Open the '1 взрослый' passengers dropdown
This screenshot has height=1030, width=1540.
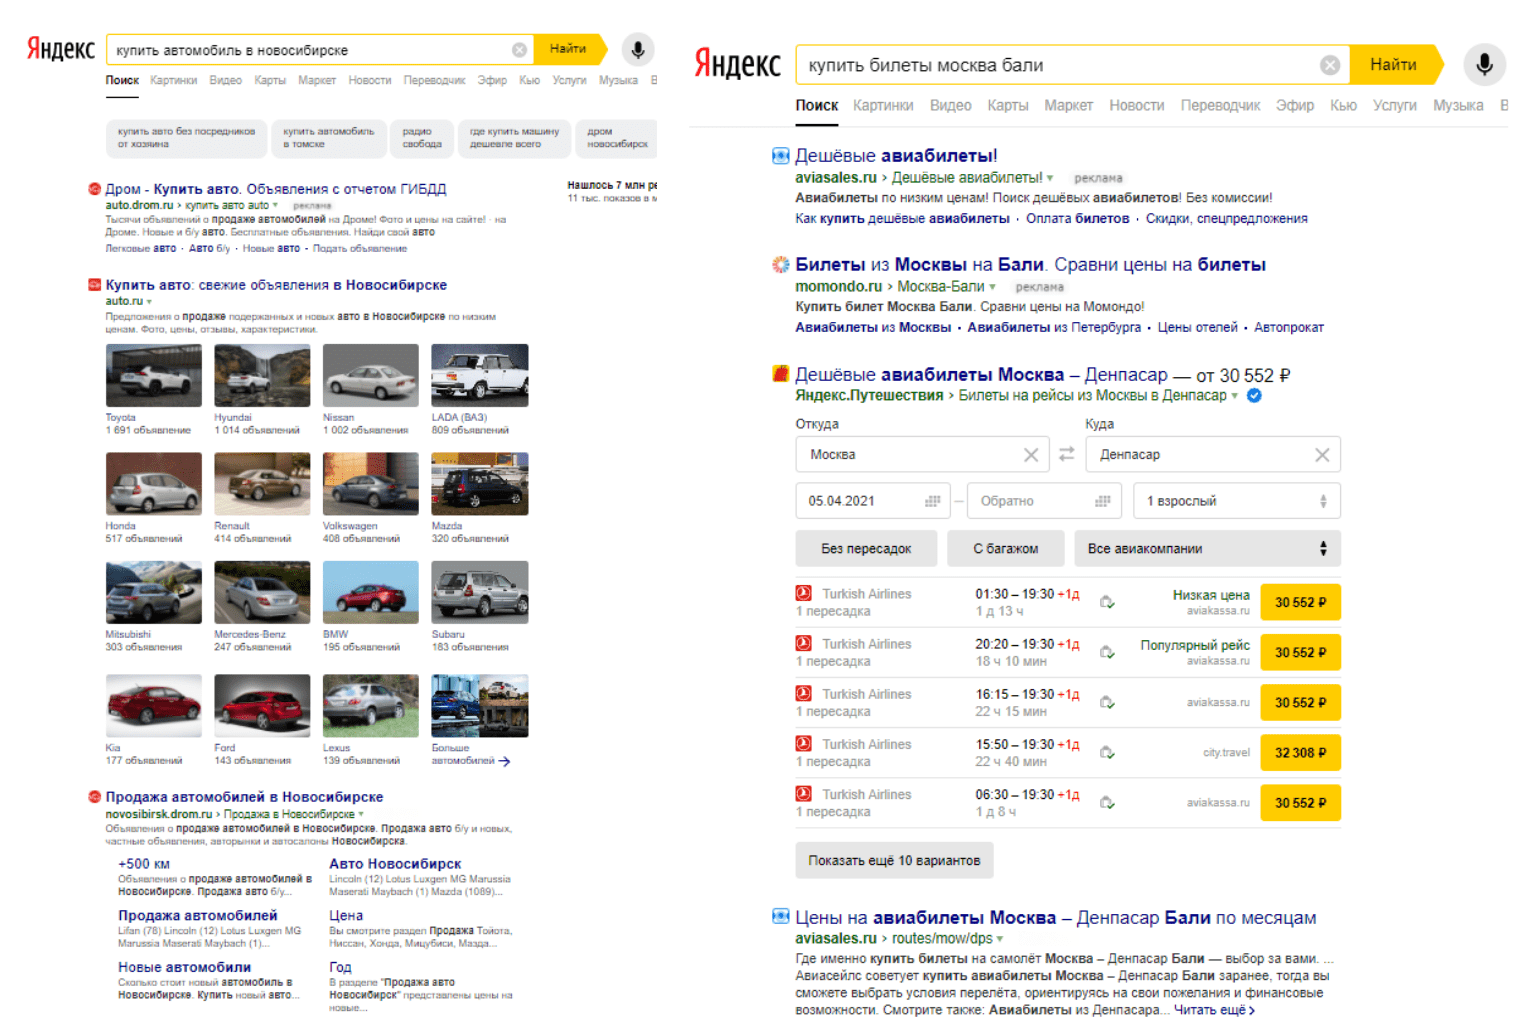point(1236,501)
